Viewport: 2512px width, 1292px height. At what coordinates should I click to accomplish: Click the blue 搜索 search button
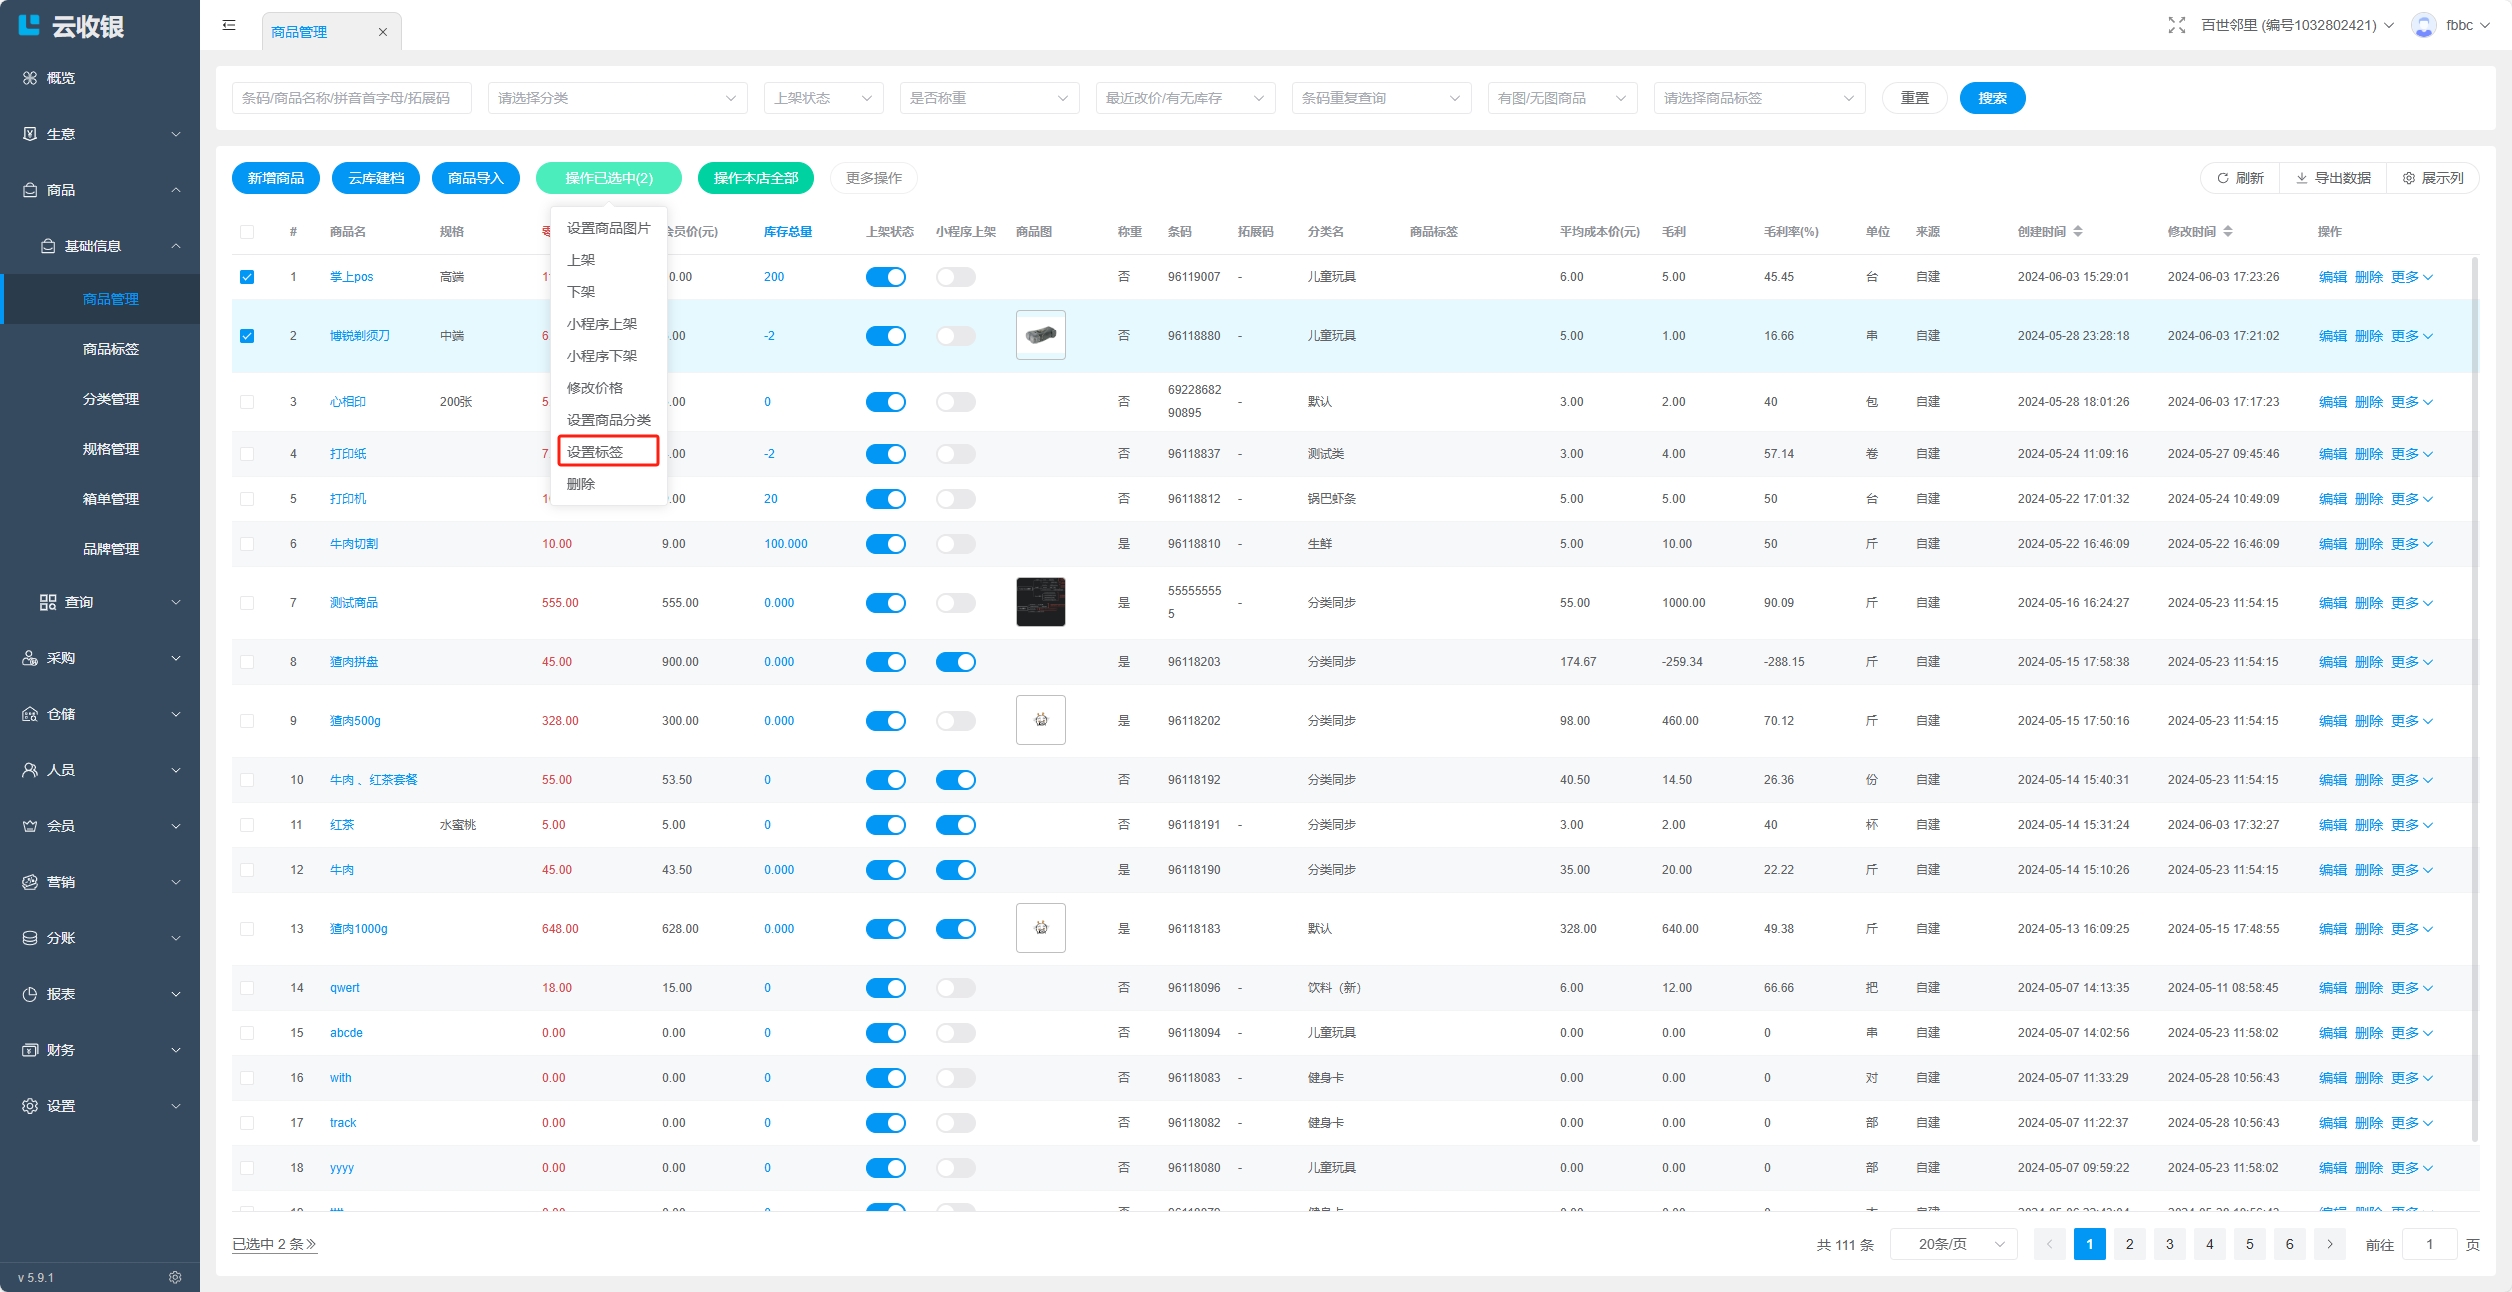point(1992,98)
